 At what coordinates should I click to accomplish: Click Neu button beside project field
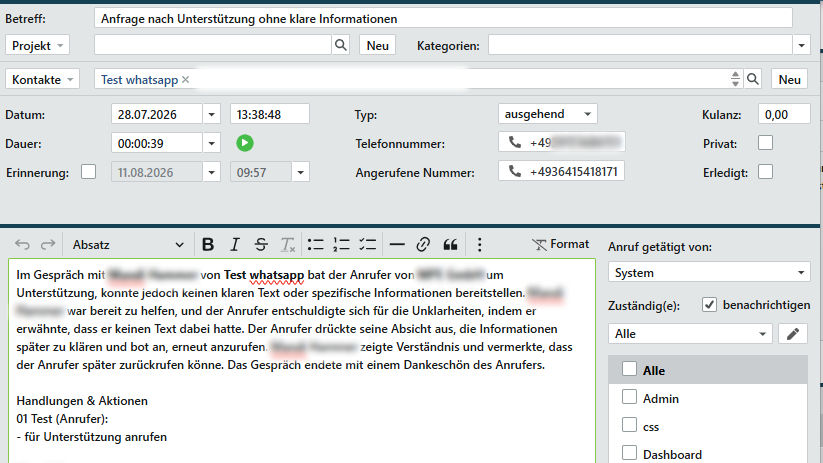(377, 46)
